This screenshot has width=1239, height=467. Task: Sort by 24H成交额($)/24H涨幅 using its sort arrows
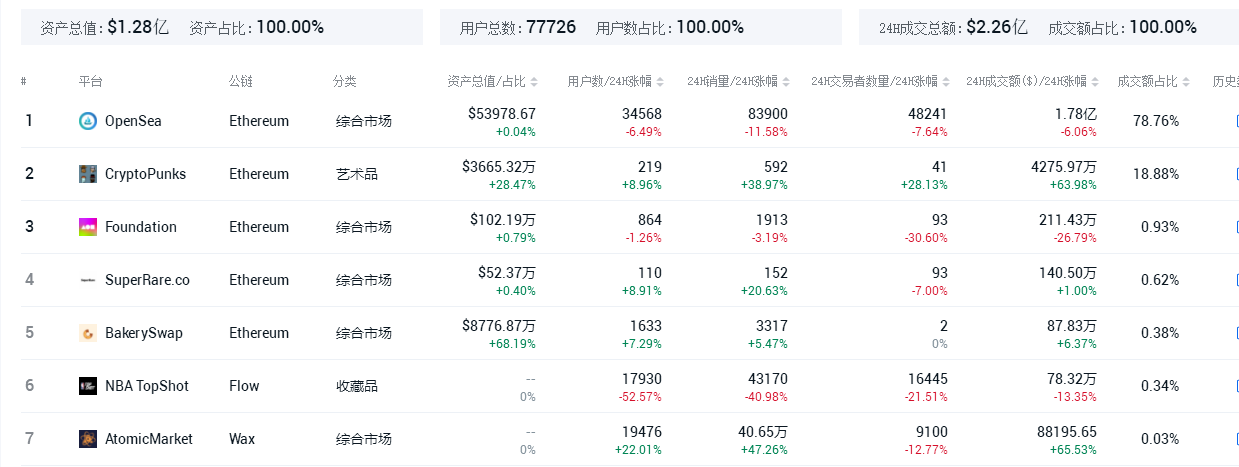[1096, 81]
